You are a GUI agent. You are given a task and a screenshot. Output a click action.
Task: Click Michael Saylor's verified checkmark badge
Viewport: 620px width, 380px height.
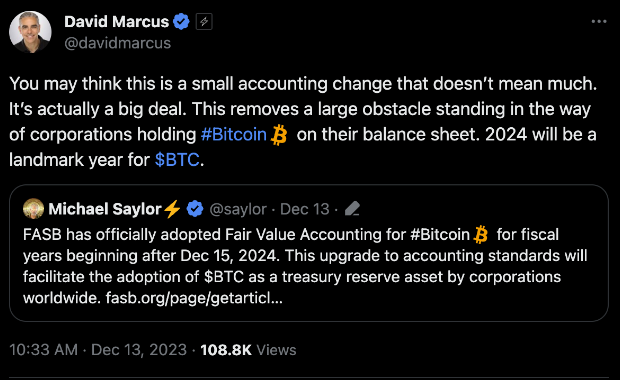point(195,209)
